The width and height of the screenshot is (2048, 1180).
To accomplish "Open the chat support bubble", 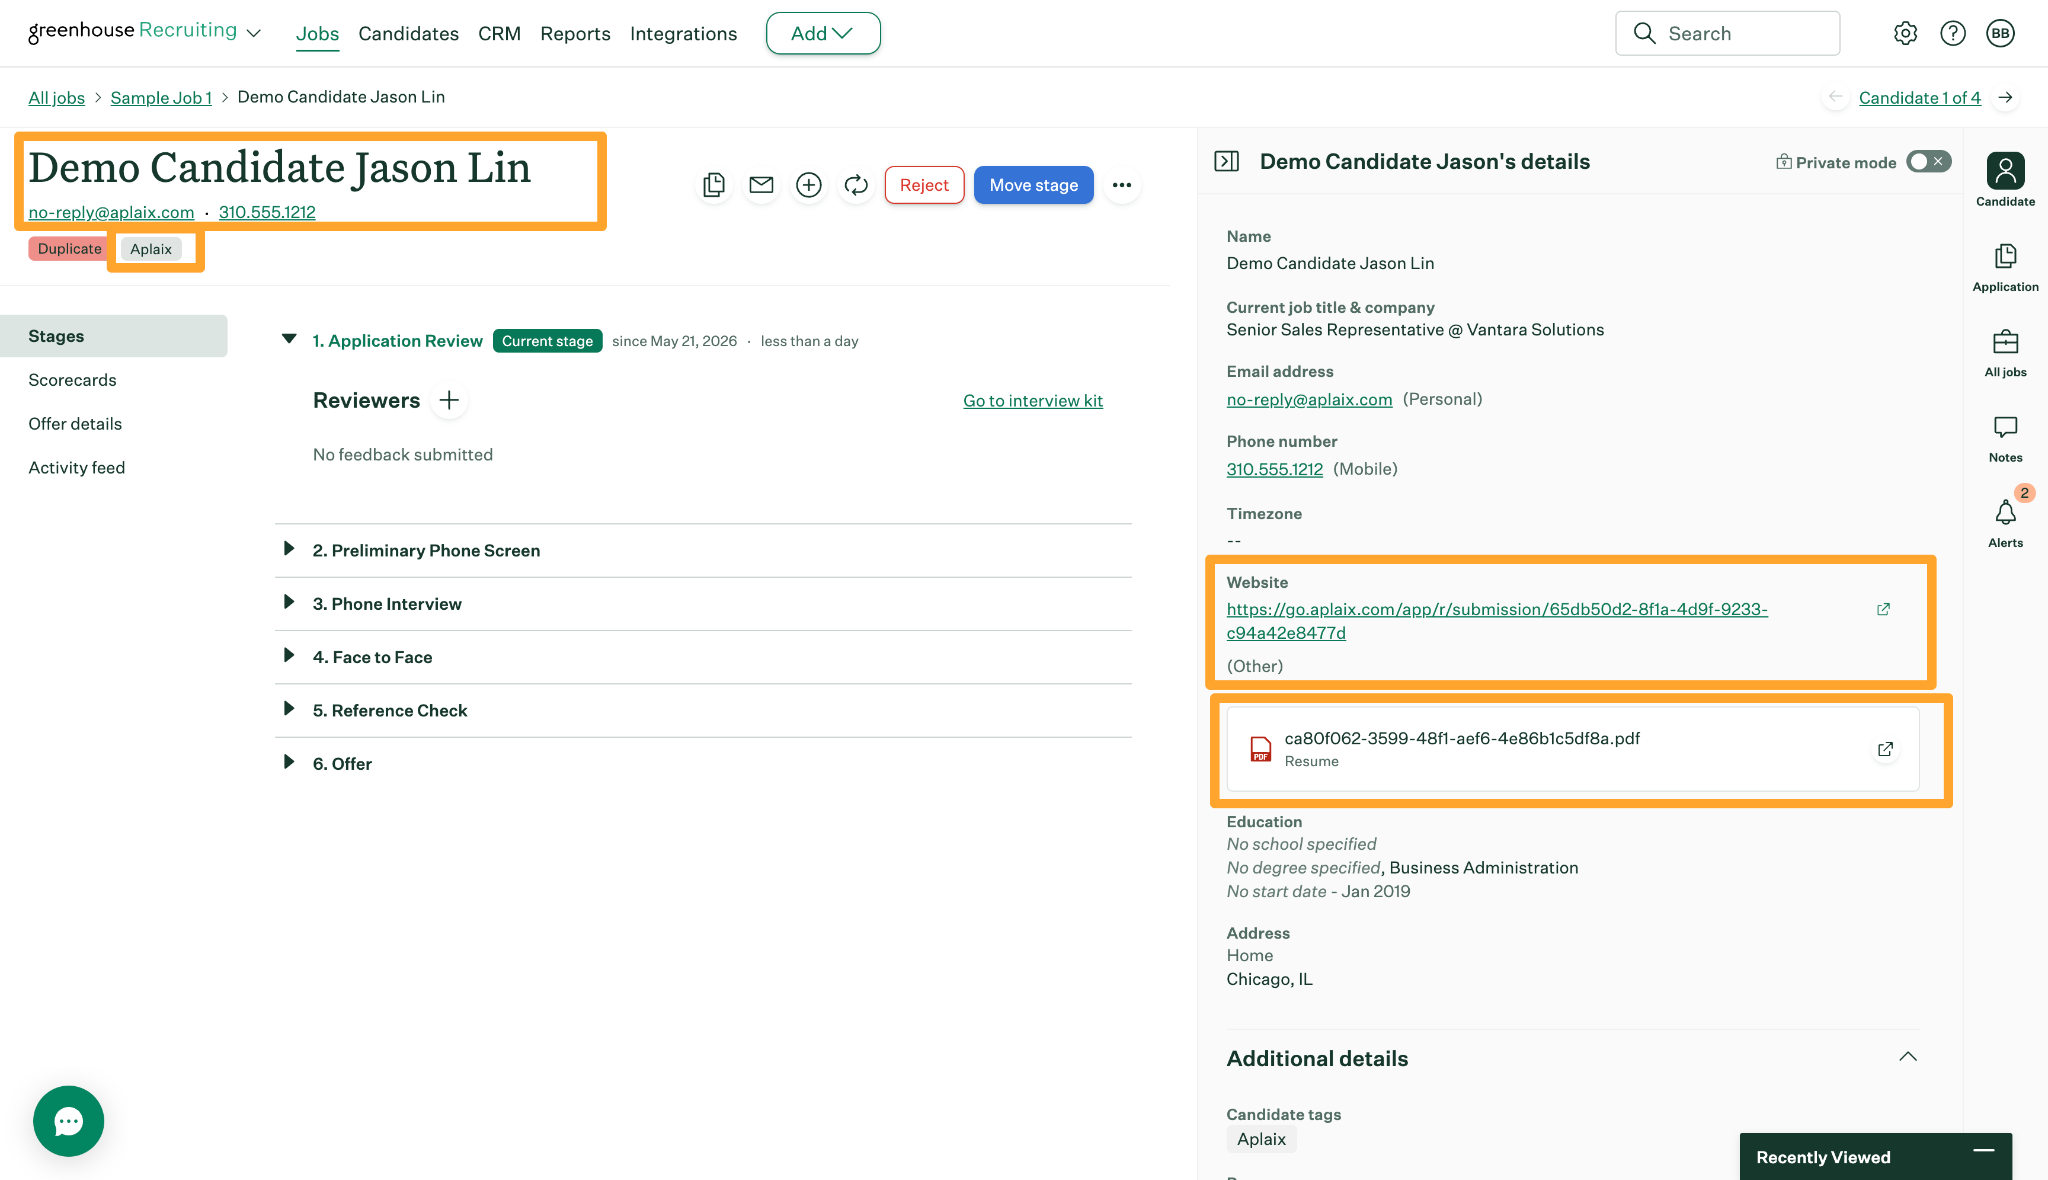I will 68,1121.
